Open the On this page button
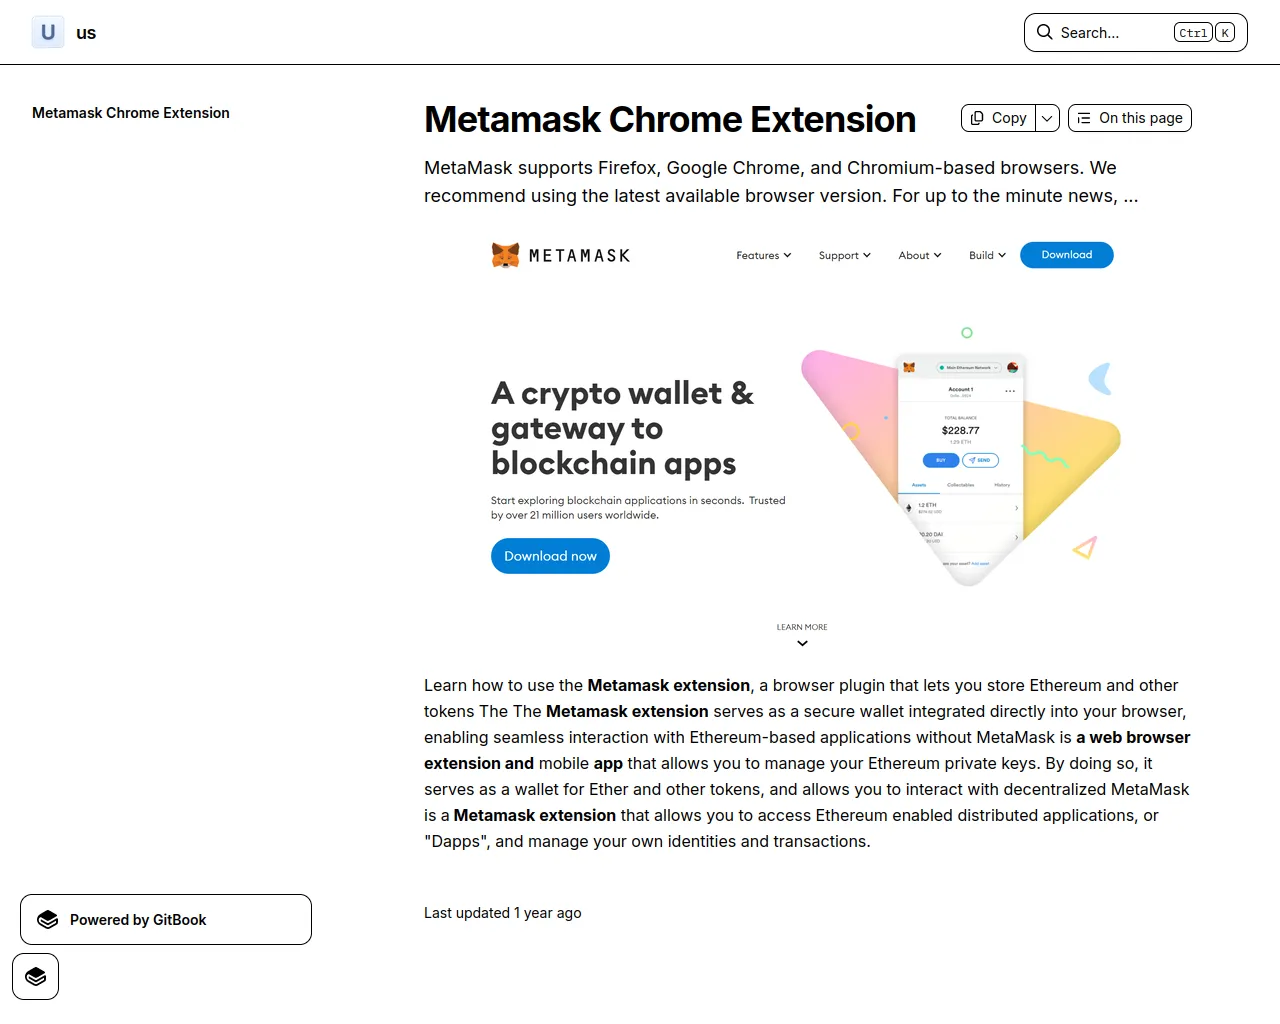The height and width of the screenshot is (1024, 1280). coord(1130,118)
